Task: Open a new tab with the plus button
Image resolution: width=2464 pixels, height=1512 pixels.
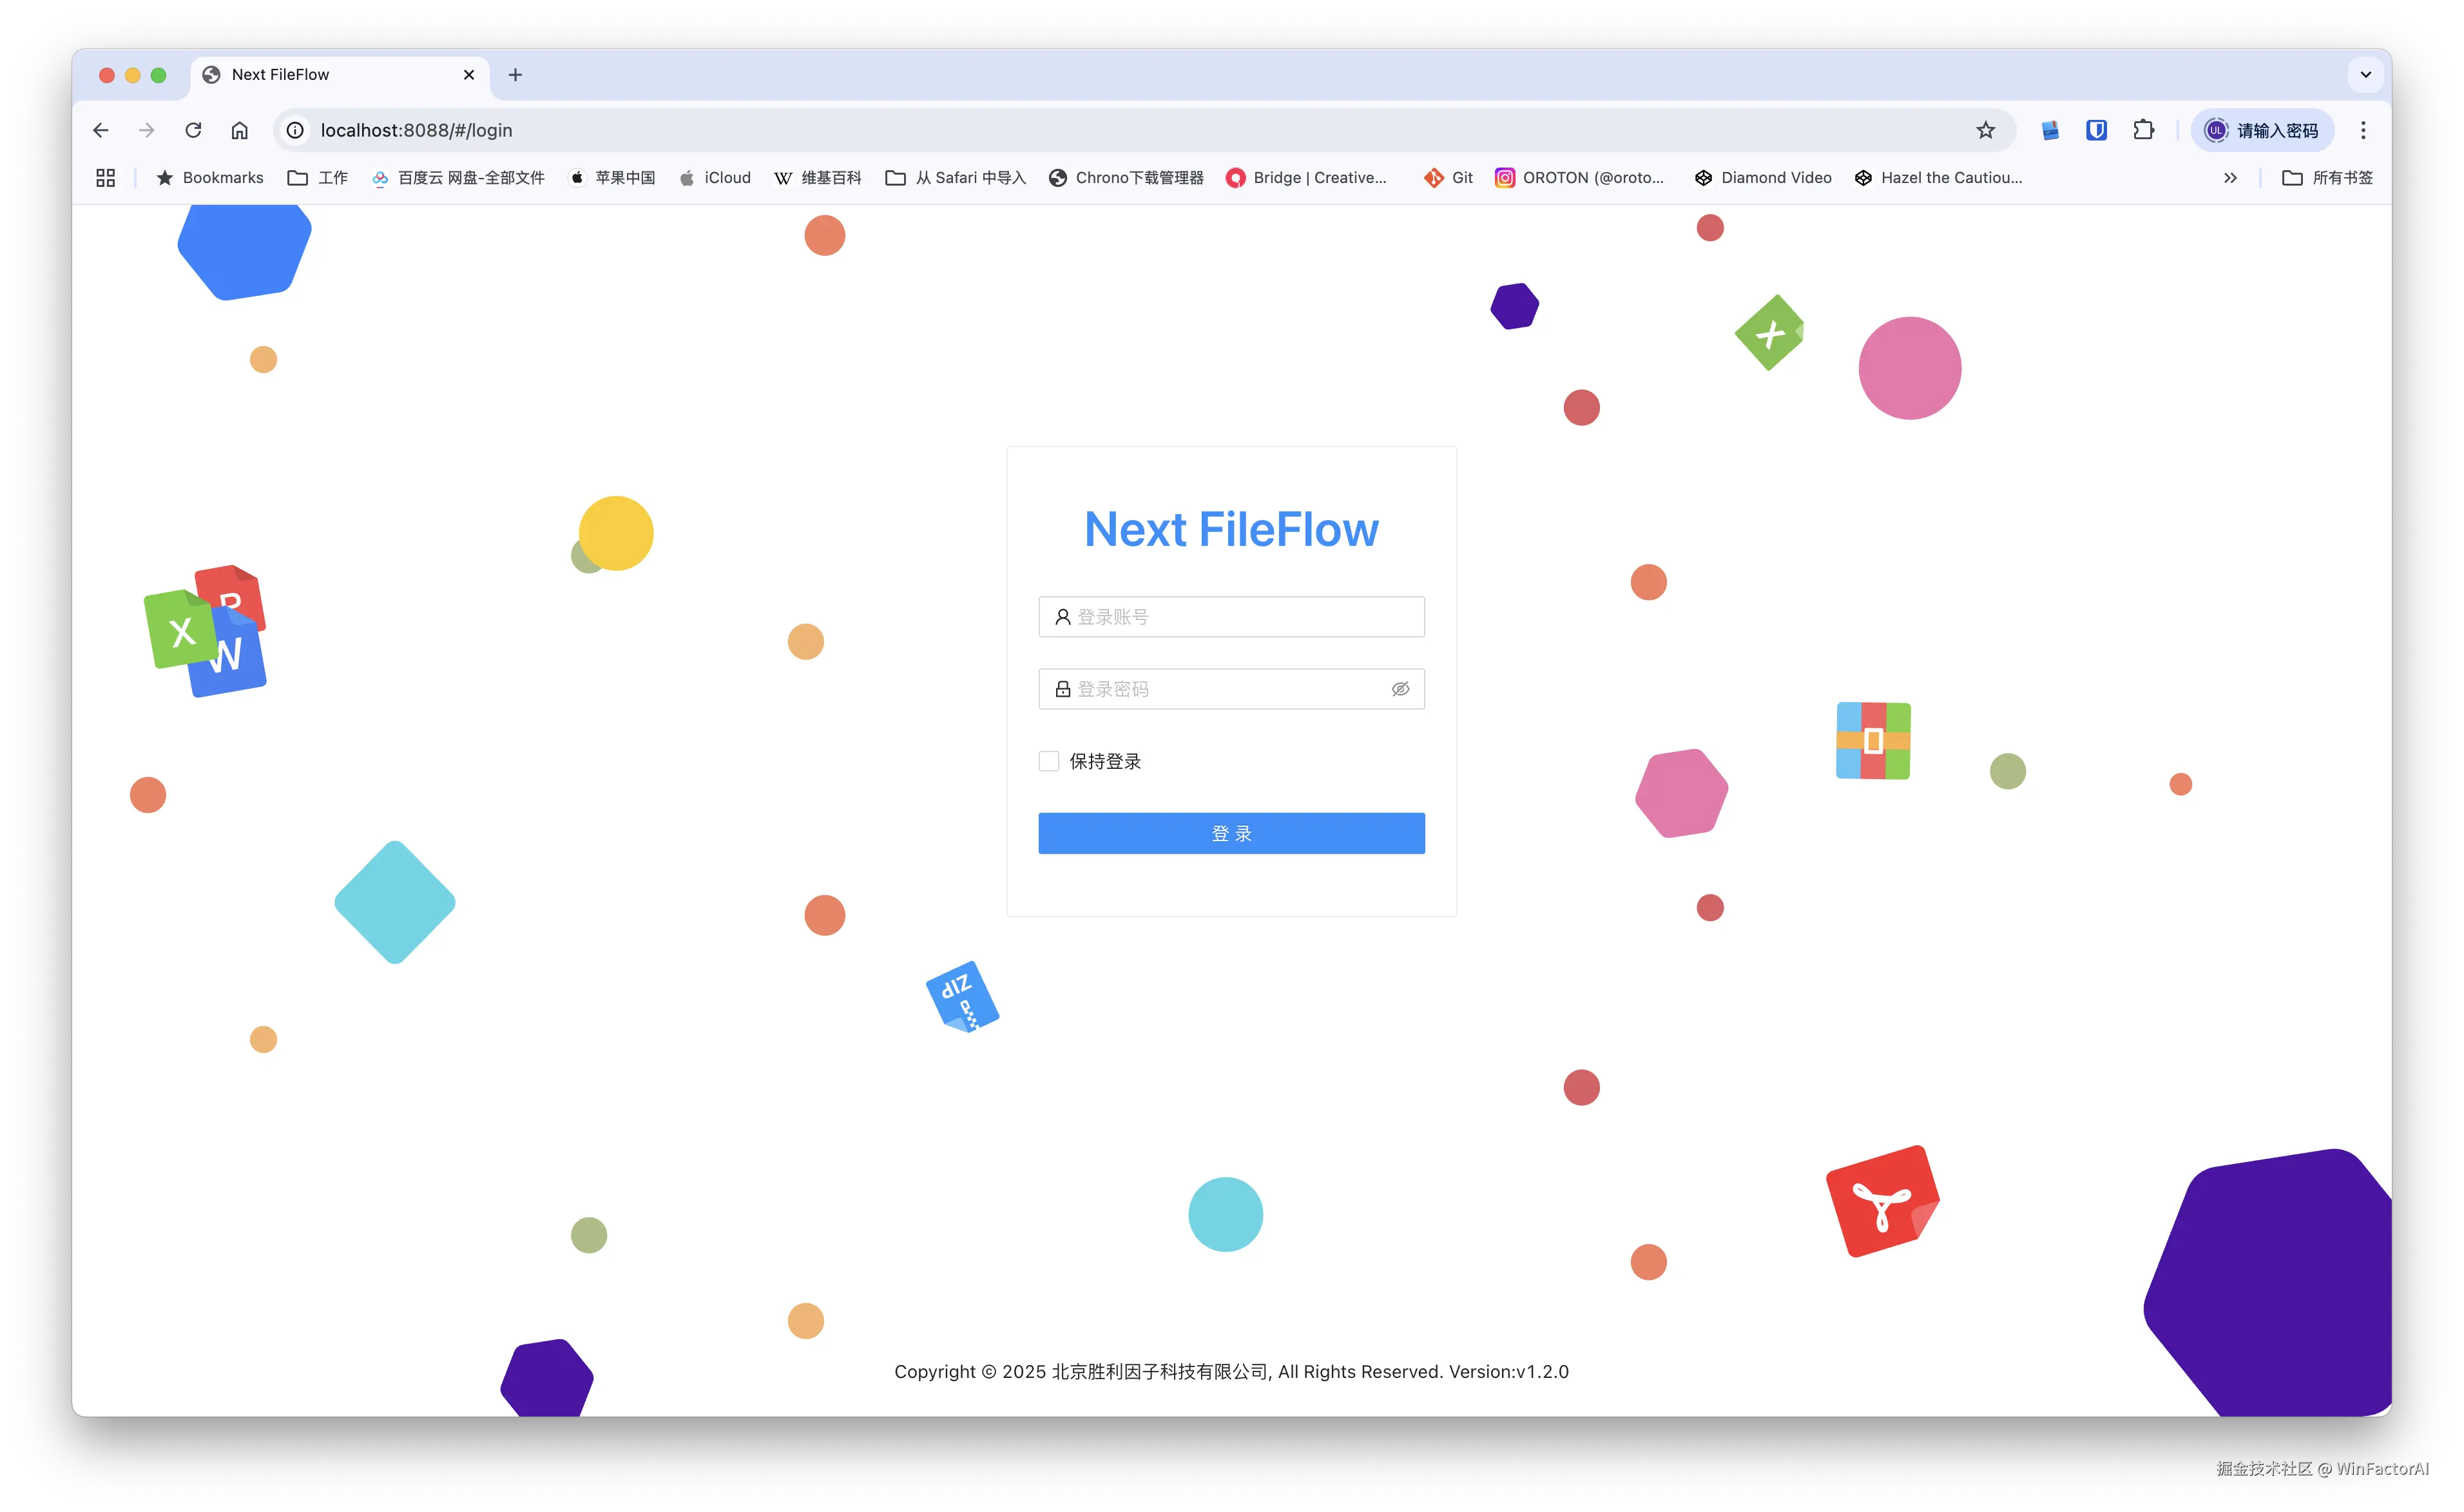Action: pyautogui.click(x=515, y=74)
